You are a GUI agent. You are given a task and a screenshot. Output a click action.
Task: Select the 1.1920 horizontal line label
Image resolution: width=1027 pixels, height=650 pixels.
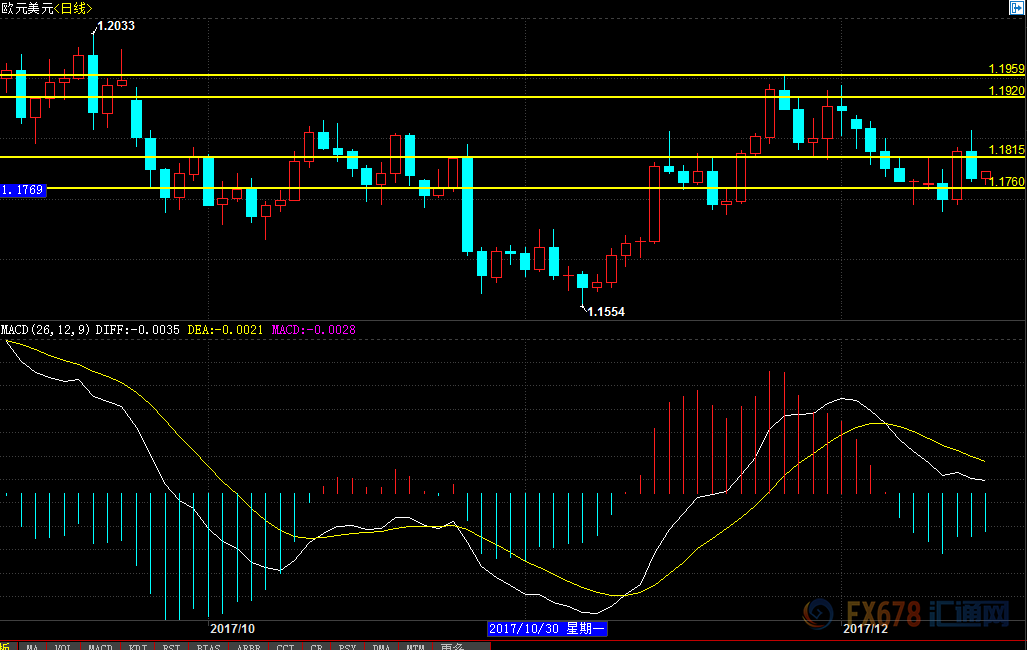tap(1006, 91)
